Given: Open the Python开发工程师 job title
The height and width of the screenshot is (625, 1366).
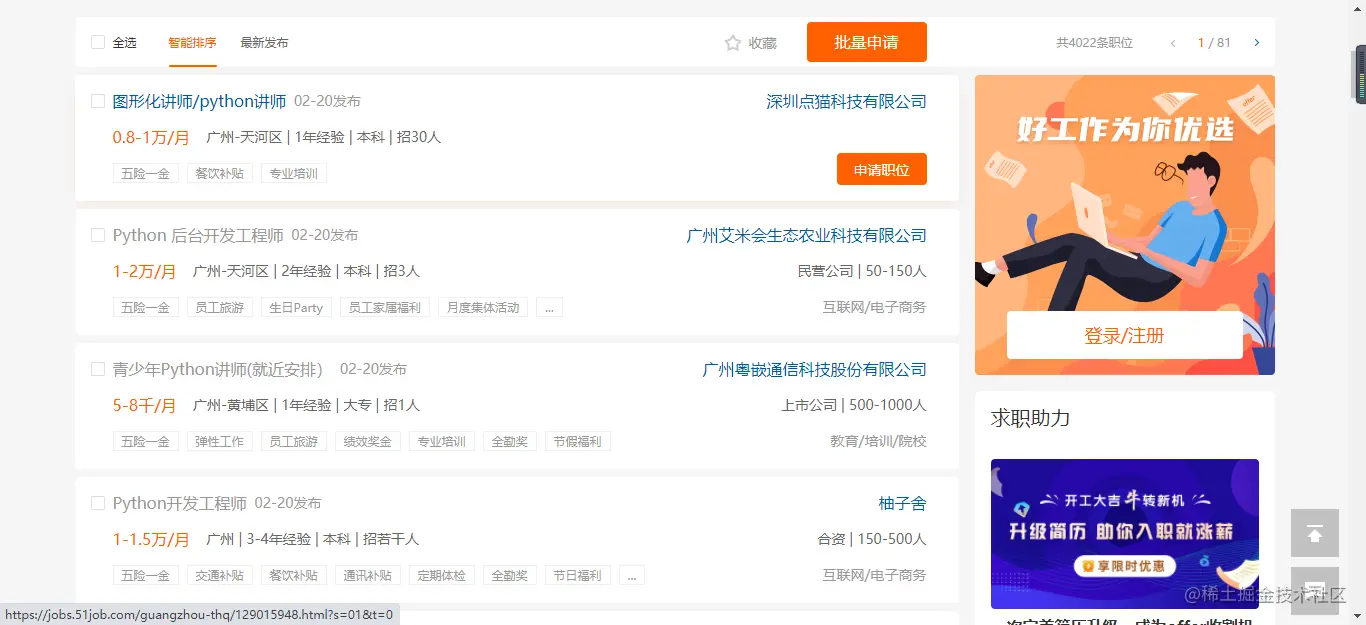Looking at the screenshot, I should pyautogui.click(x=179, y=503).
